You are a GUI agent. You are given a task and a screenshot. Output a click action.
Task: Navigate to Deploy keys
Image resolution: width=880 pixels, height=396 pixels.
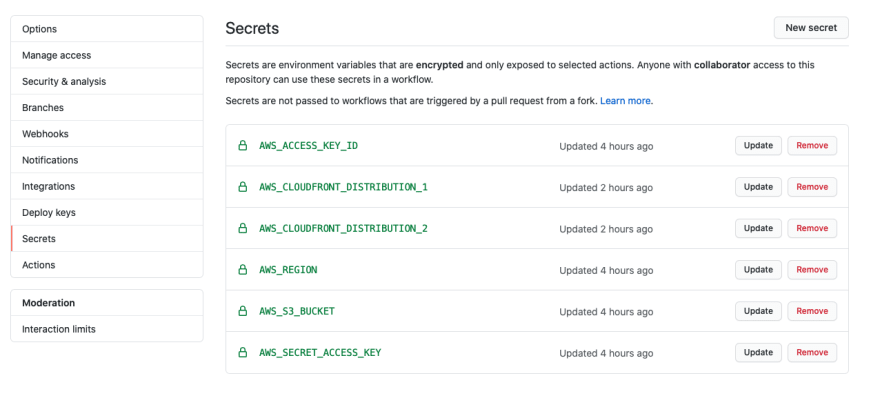[x=107, y=213]
